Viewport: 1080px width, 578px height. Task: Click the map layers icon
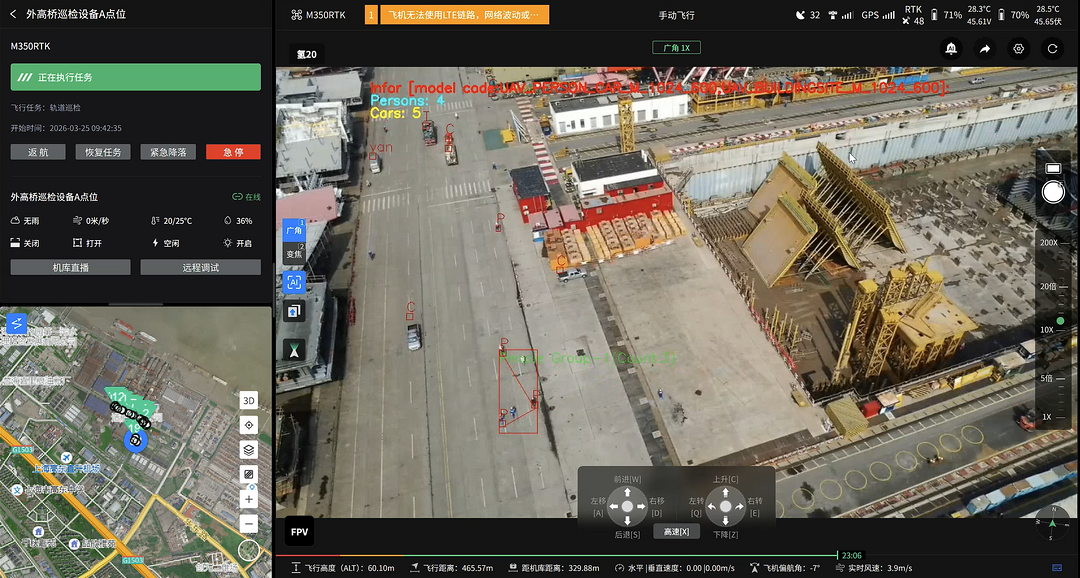point(249,449)
